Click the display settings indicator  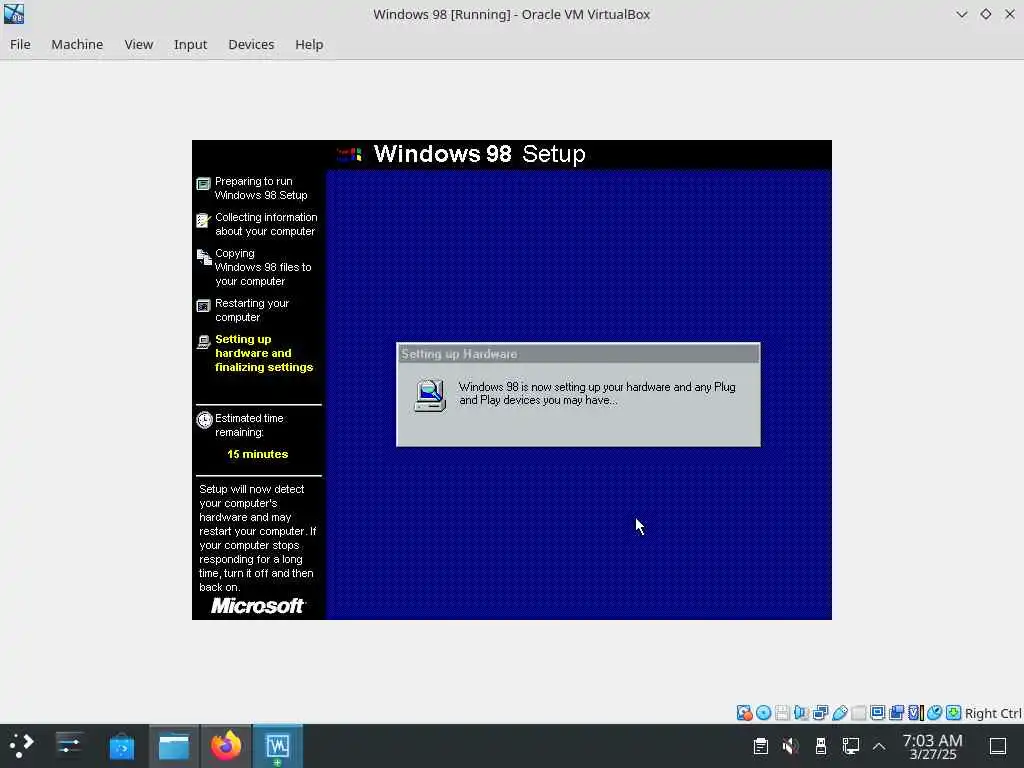pos(877,712)
